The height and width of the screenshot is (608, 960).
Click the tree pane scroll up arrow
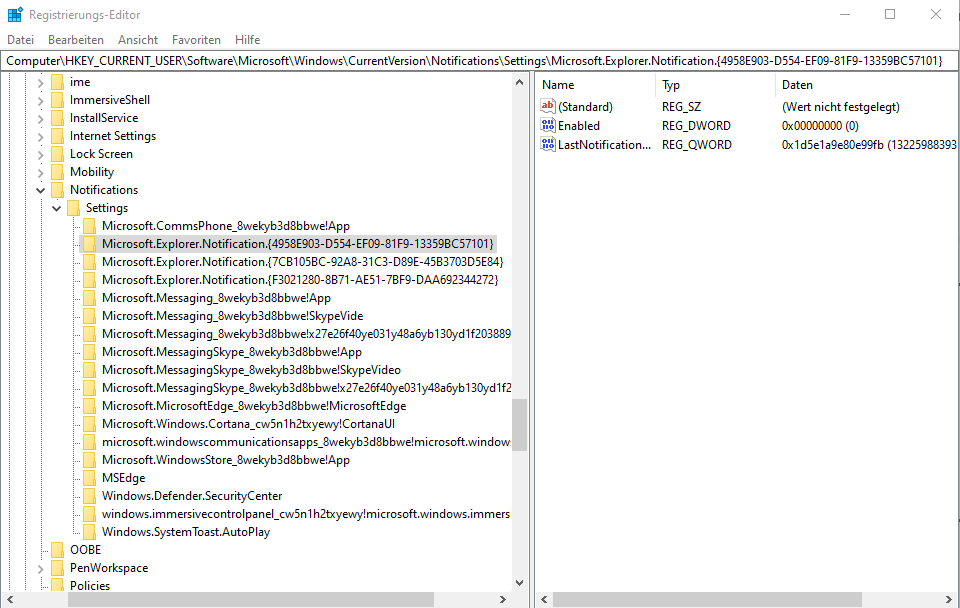coord(519,81)
